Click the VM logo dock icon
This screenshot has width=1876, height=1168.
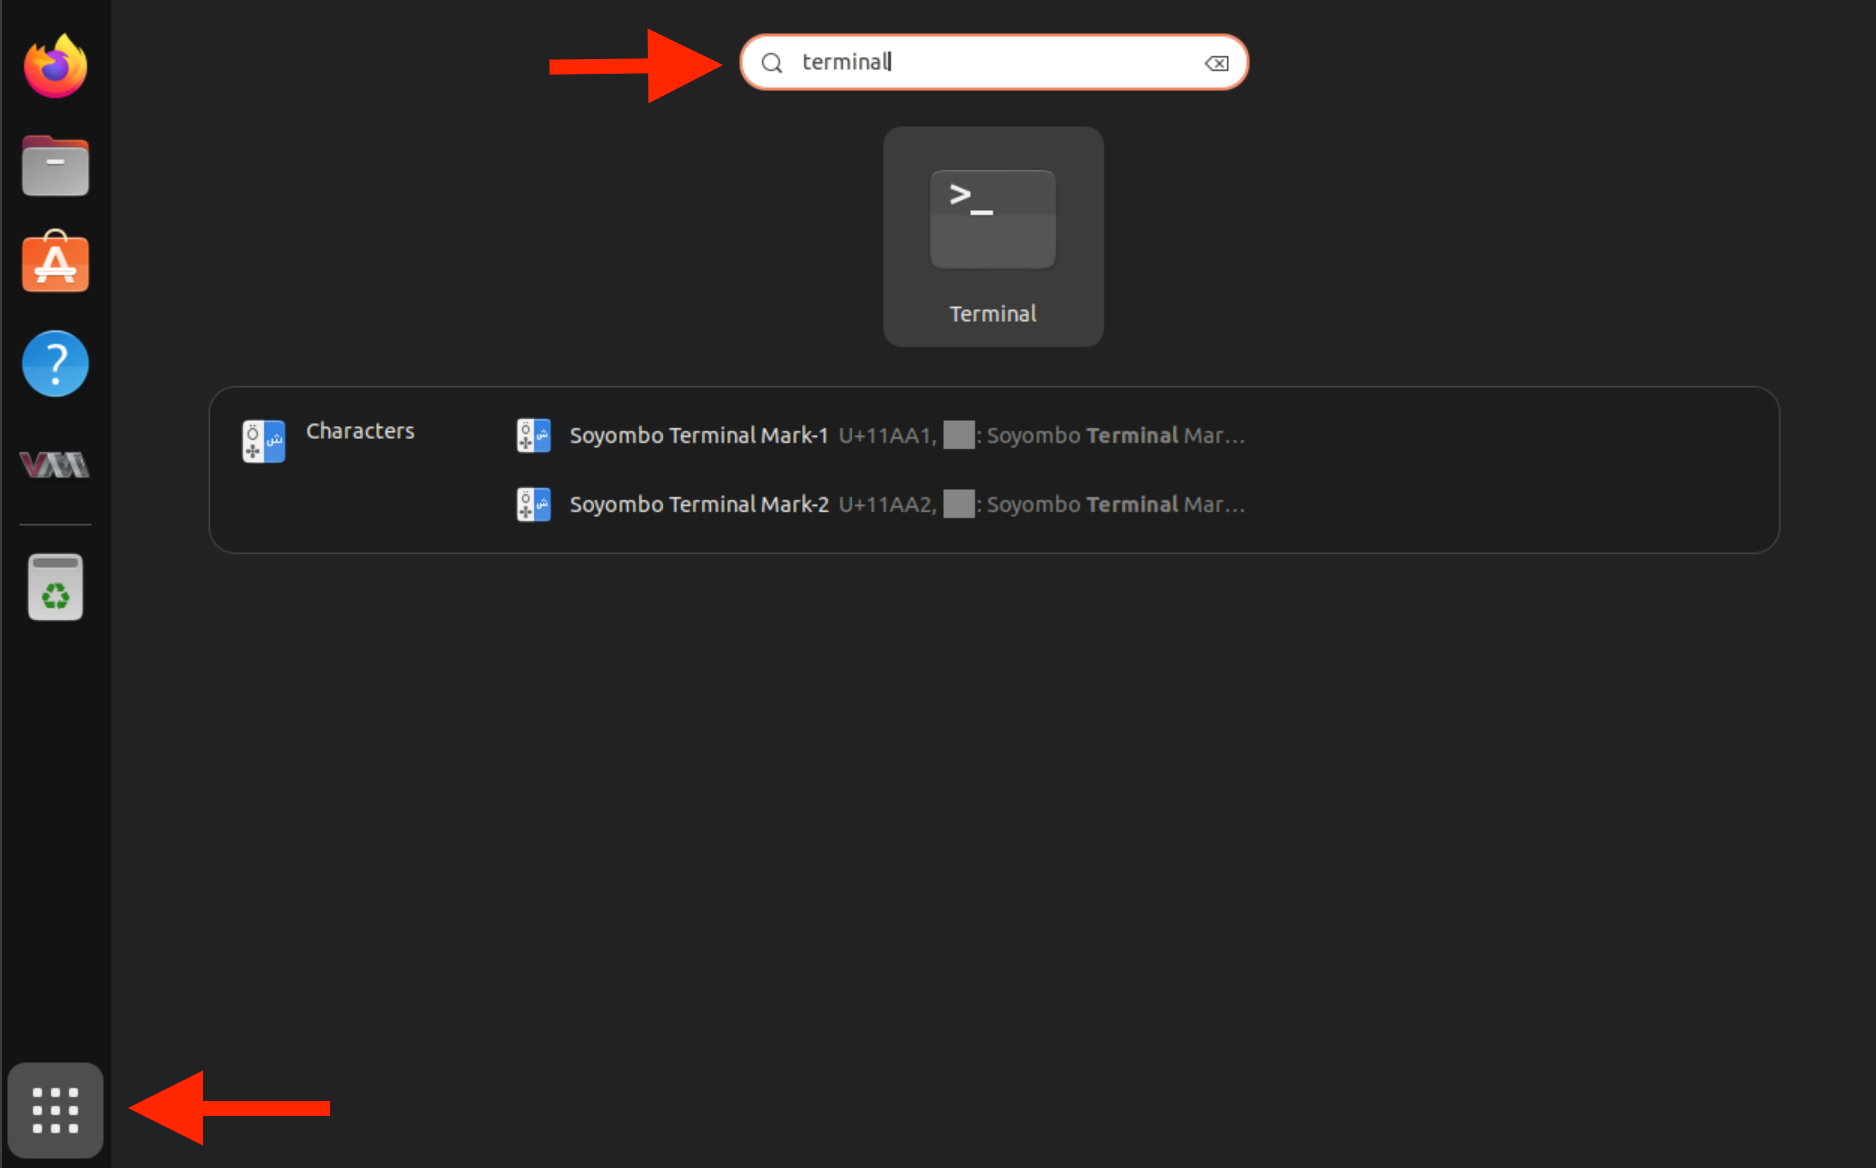56,464
